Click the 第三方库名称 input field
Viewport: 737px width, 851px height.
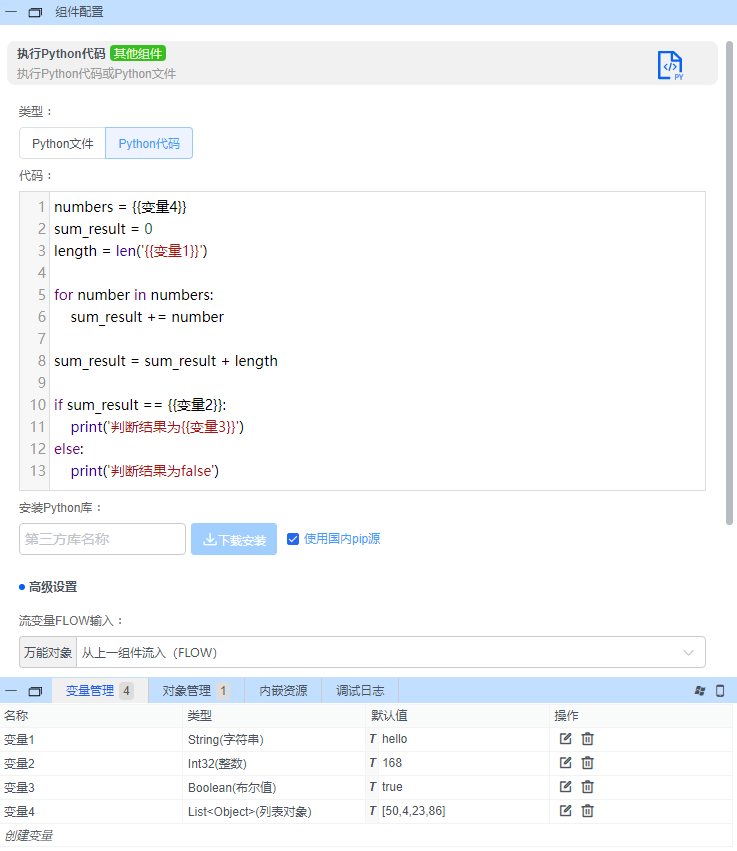coord(102,539)
